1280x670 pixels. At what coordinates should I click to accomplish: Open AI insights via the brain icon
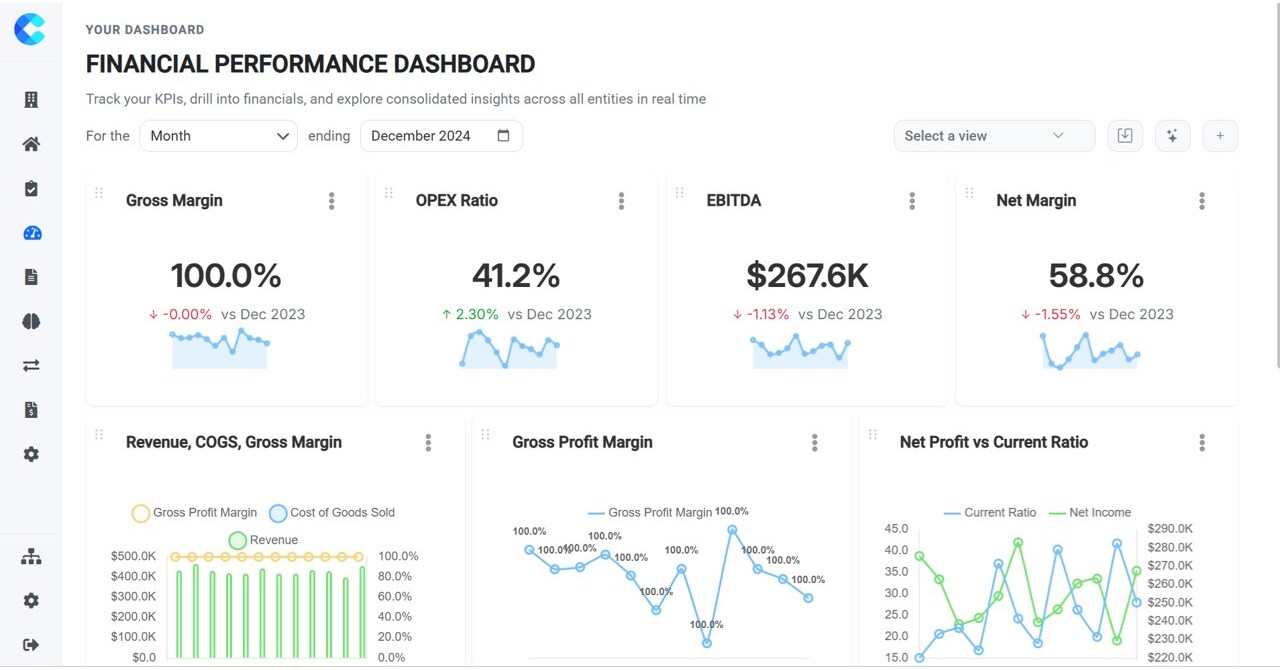30,321
